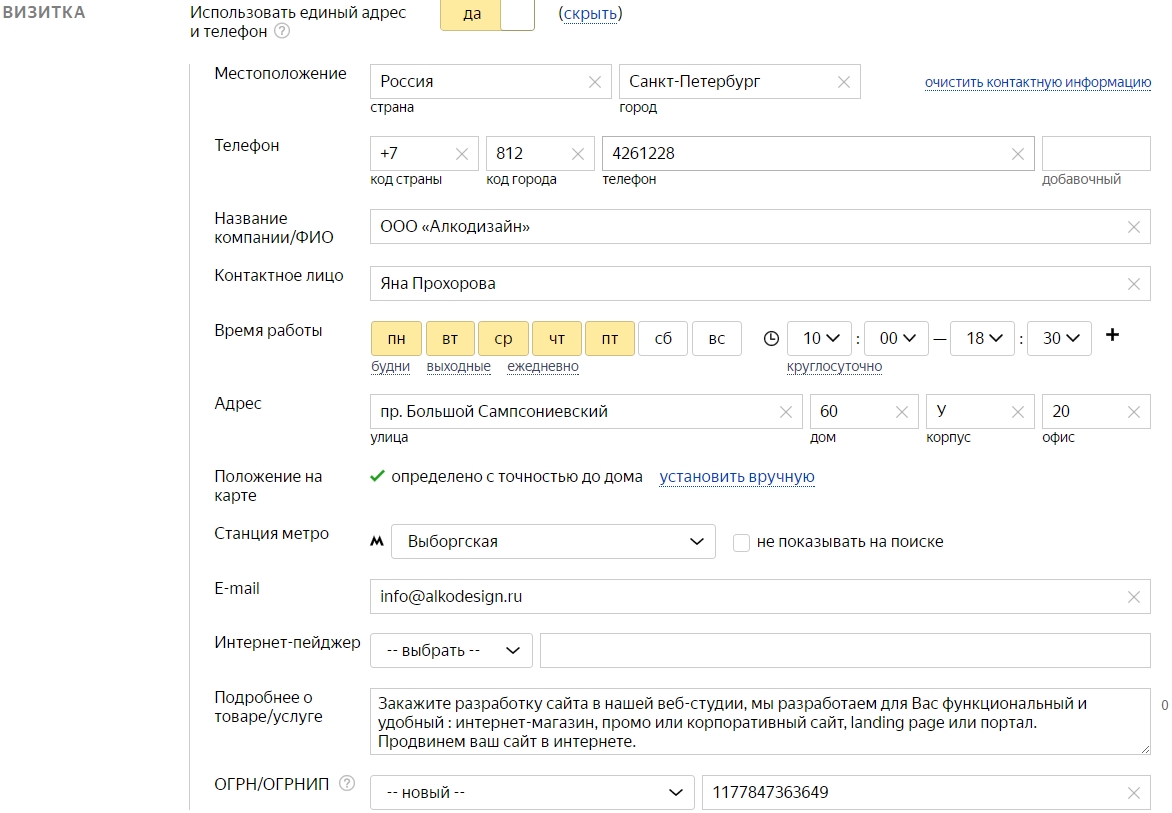Screen dimensions: 1172x813
Task: Toggle Monday (пн) working day
Action: (396, 339)
